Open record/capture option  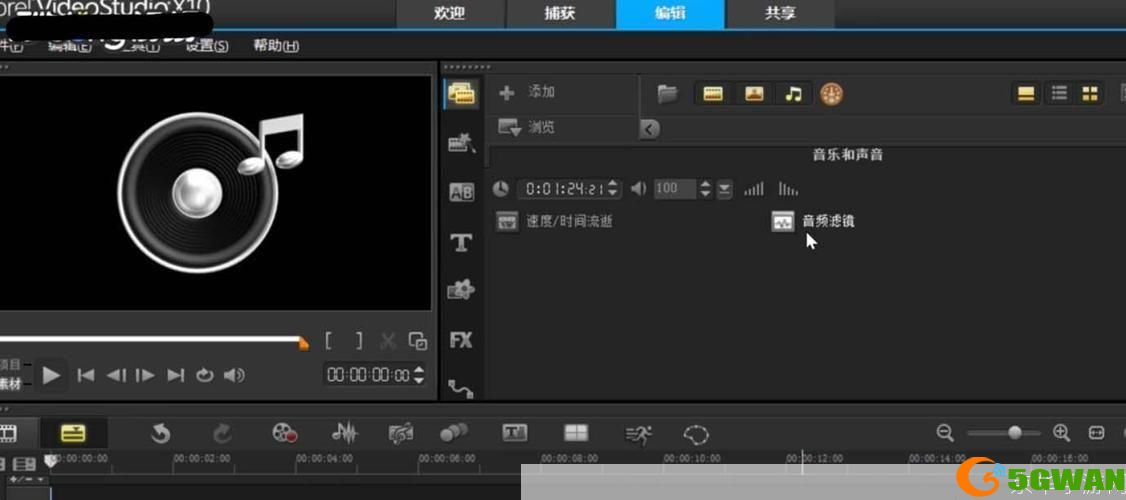[284, 433]
